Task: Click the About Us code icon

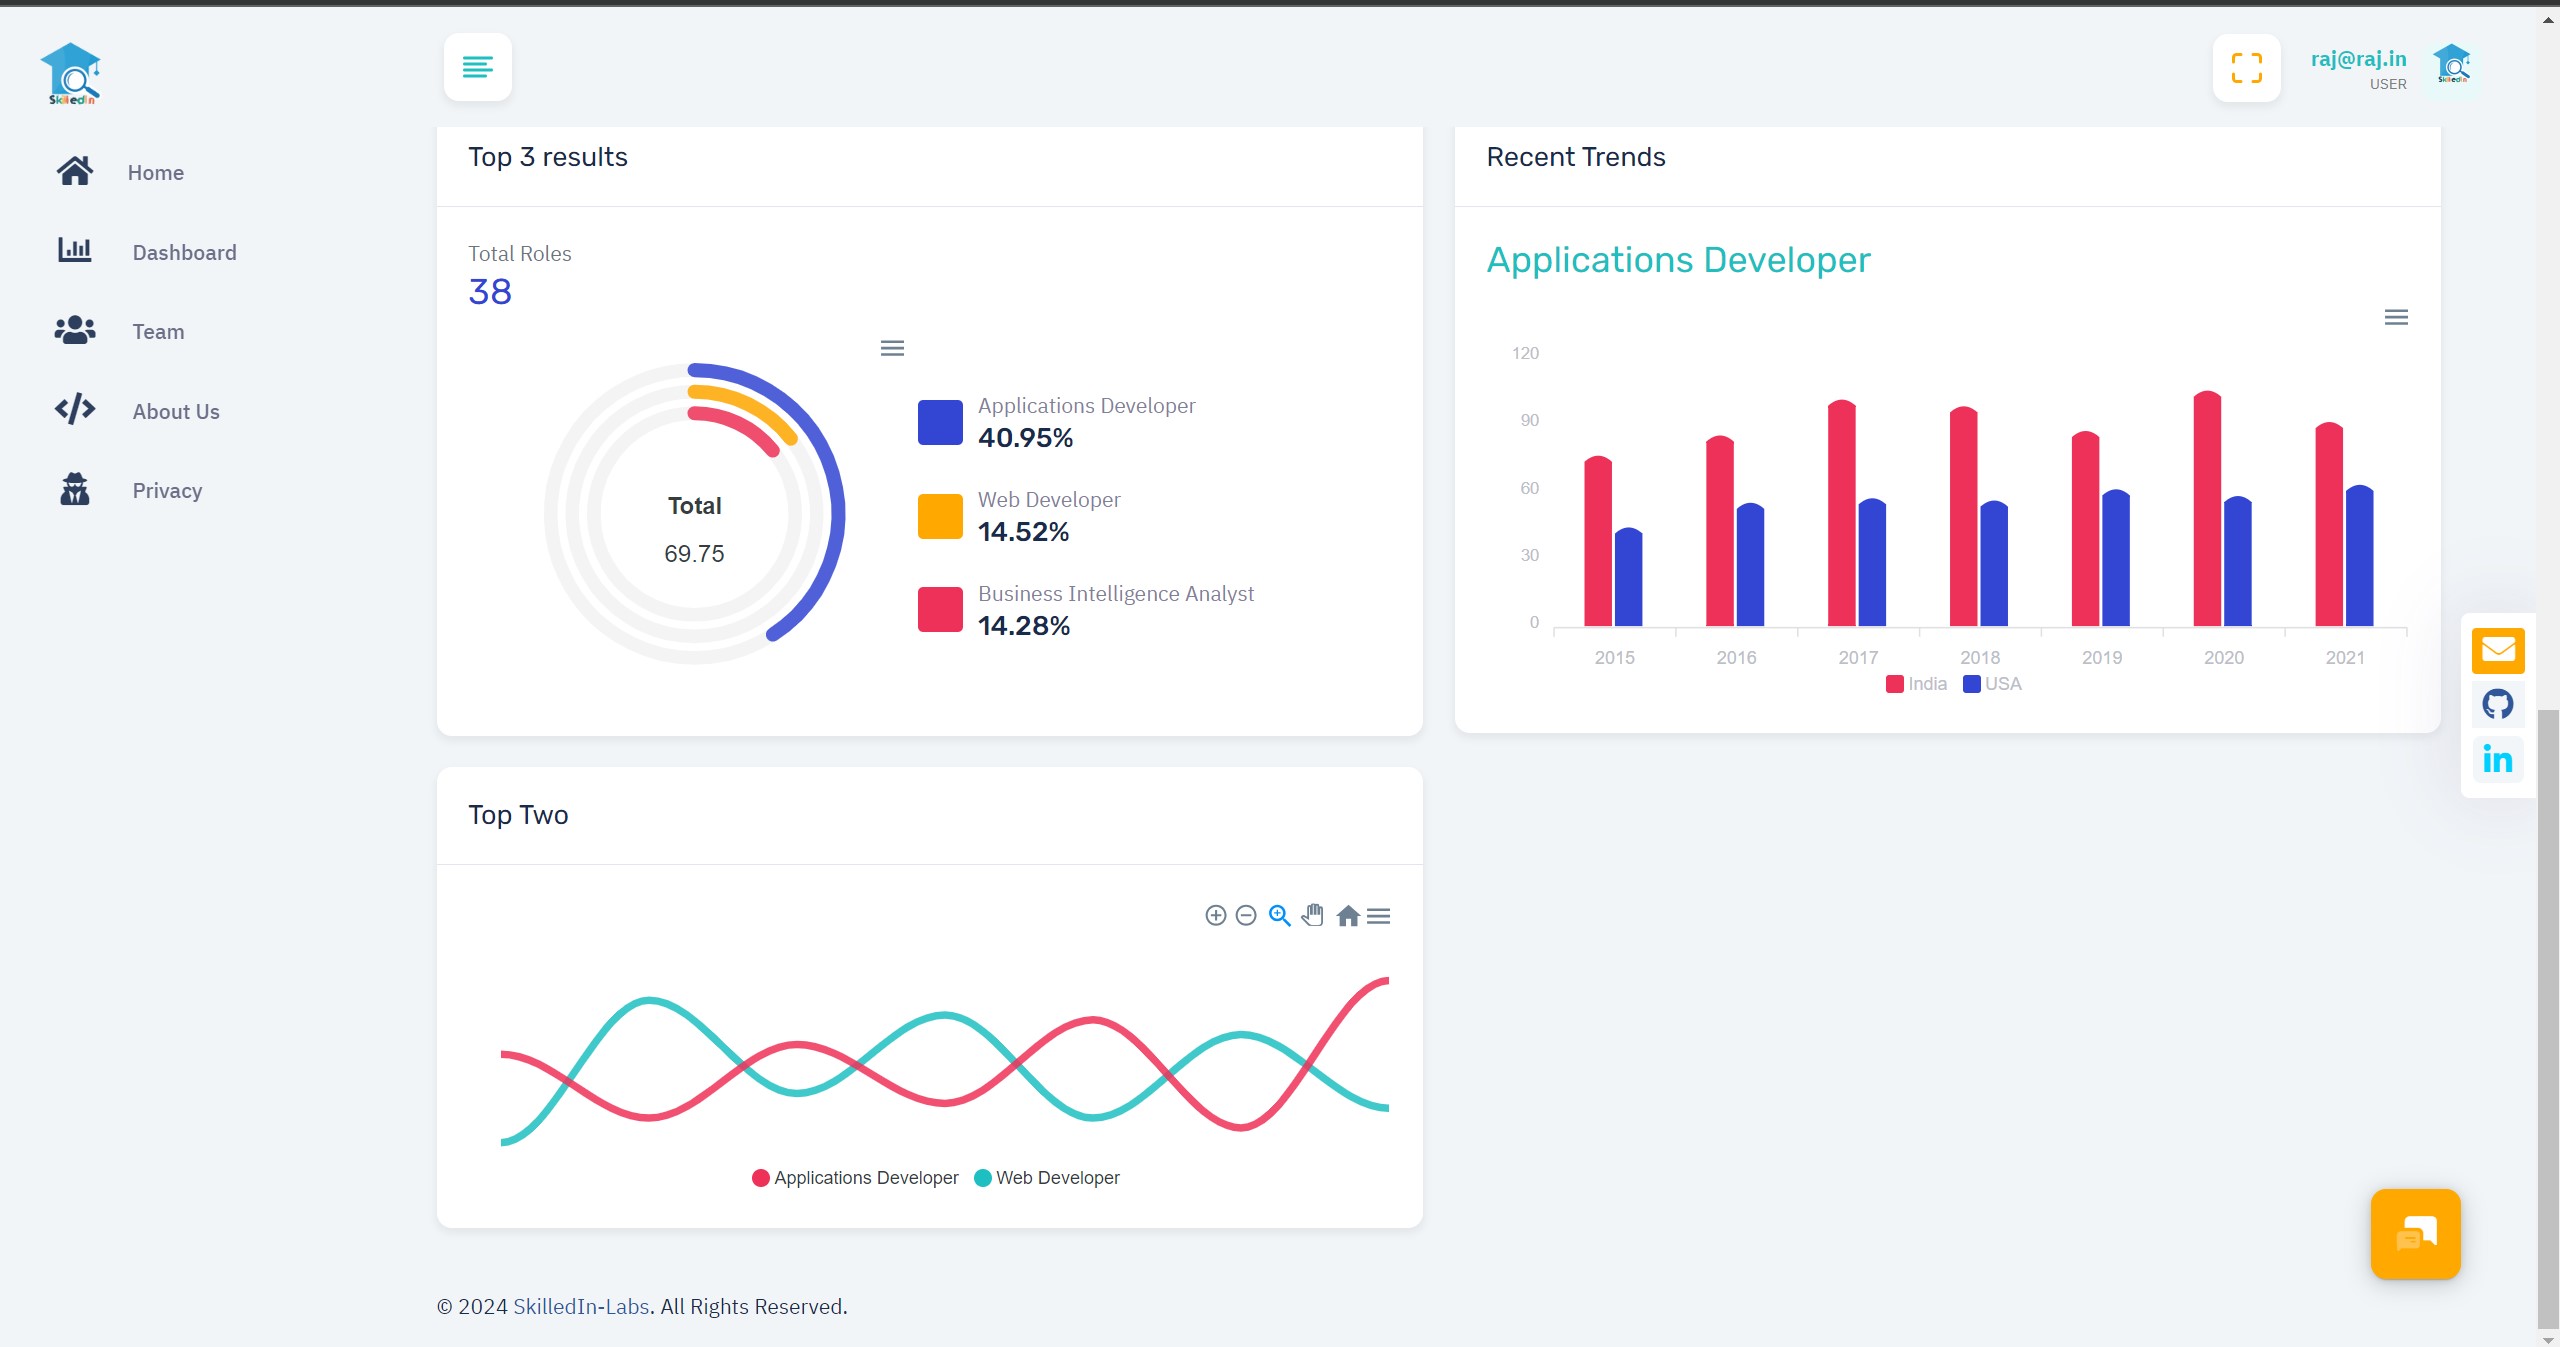Action: coord(75,409)
